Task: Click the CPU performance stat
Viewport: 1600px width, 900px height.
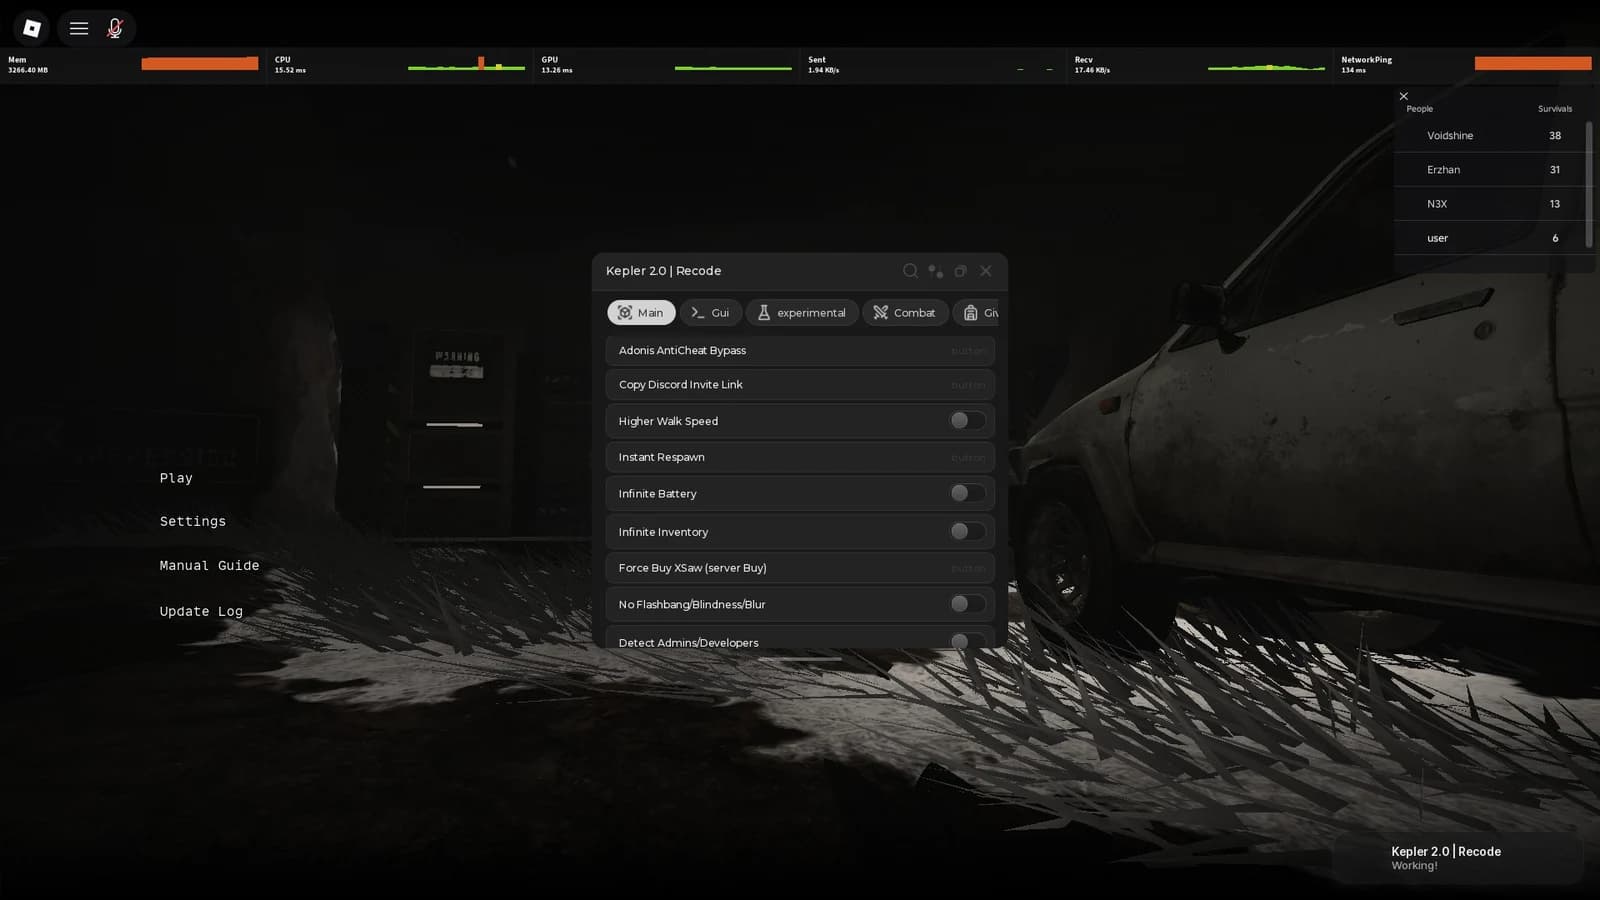Action: pyautogui.click(x=400, y=65)
